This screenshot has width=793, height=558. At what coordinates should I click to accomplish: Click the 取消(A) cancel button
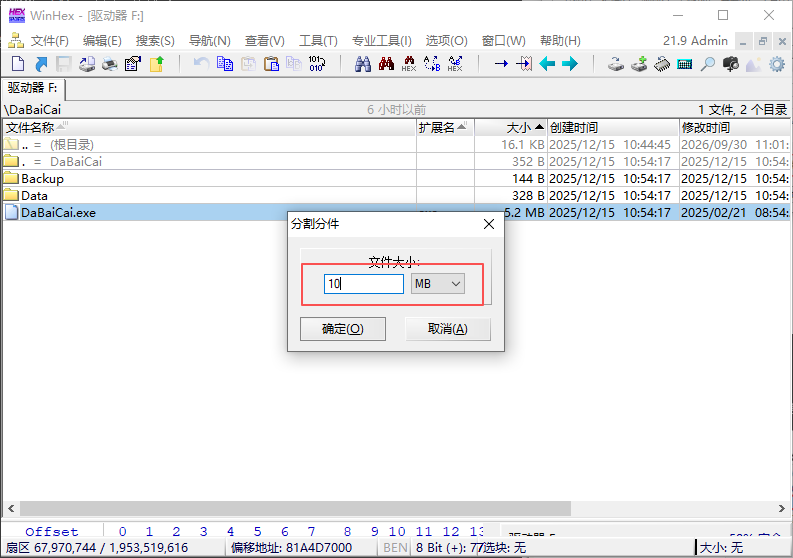tap(448, 329)
